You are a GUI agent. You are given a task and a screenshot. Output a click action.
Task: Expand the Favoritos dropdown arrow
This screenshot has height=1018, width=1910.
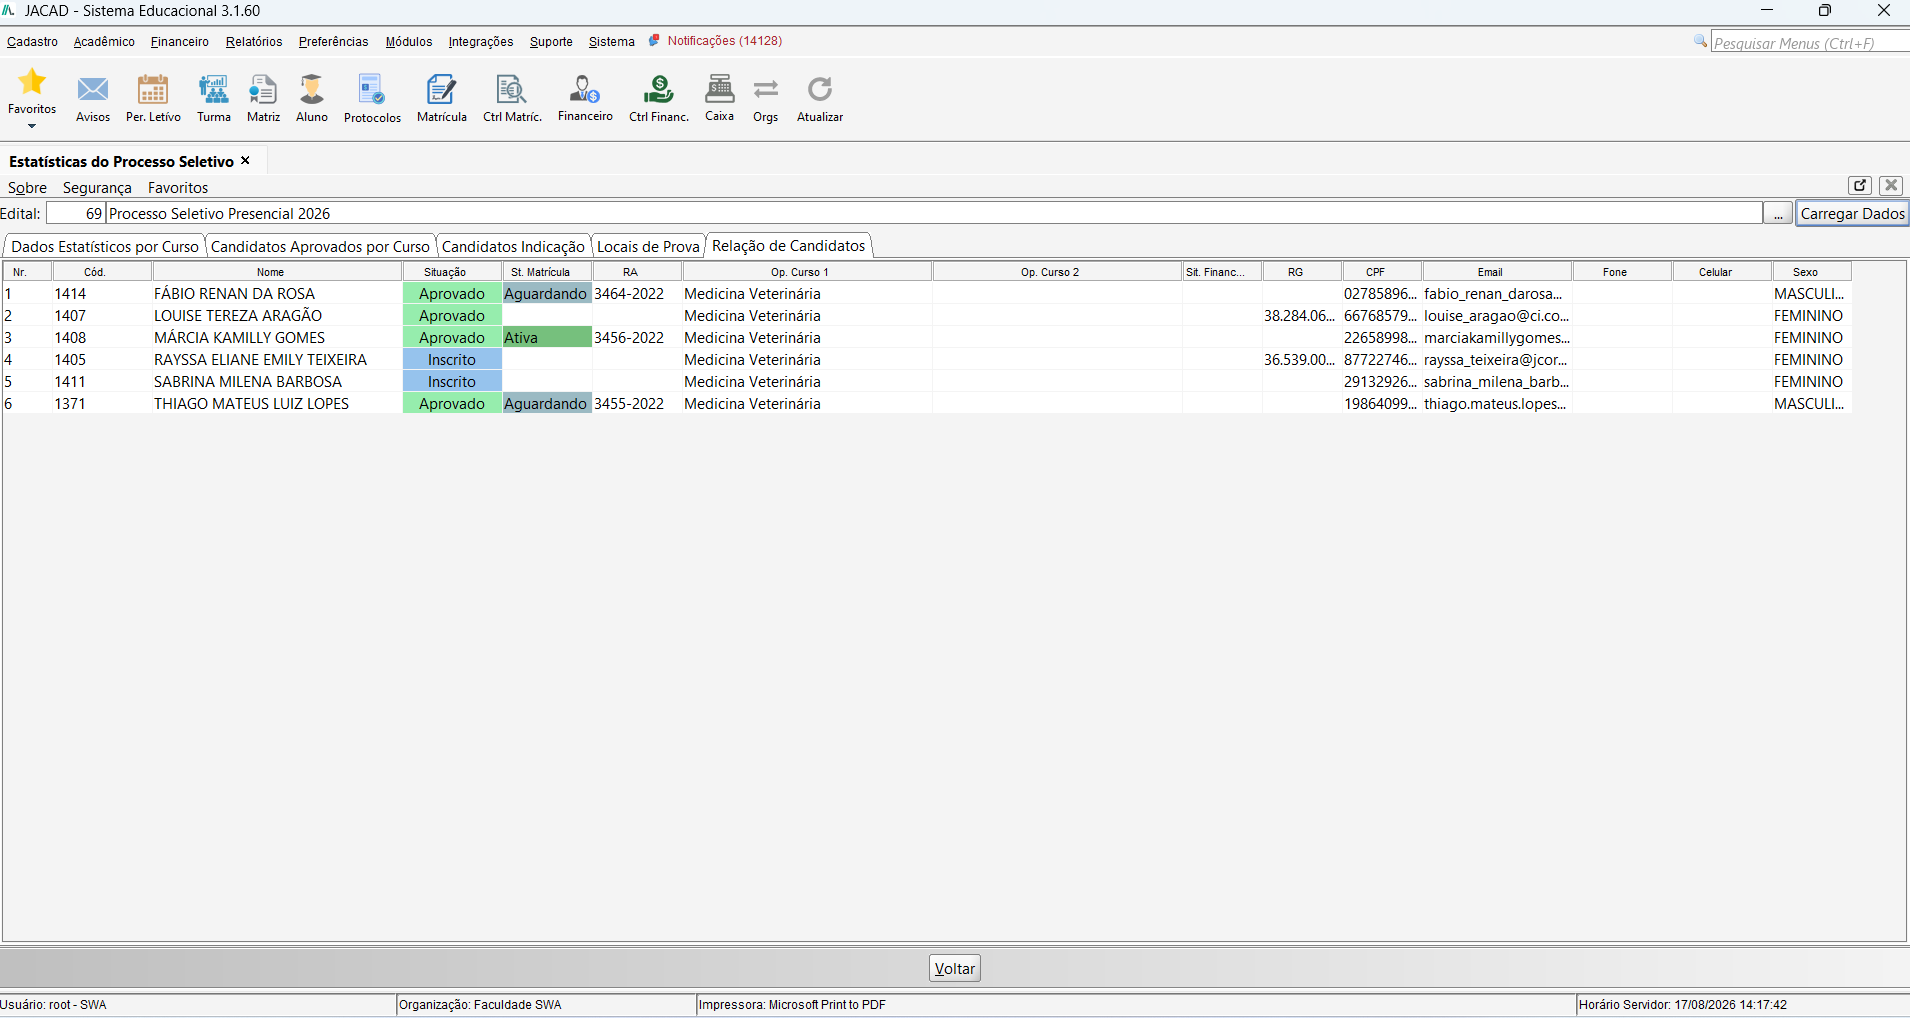32,126
